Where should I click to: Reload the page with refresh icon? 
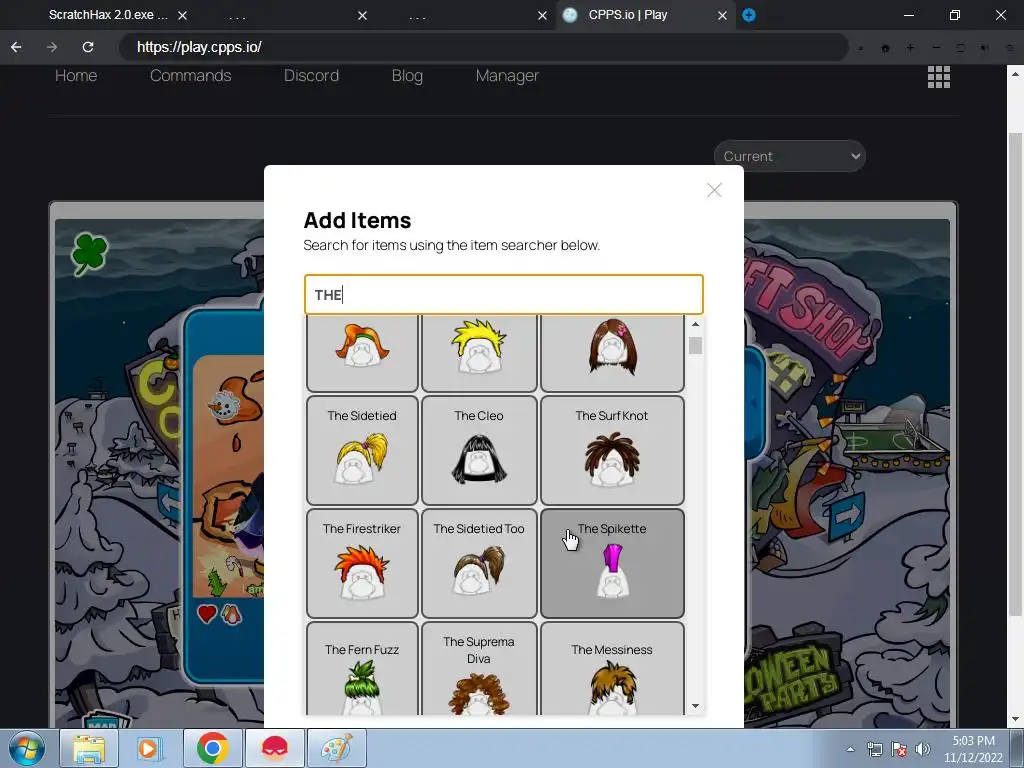(88, 47)
